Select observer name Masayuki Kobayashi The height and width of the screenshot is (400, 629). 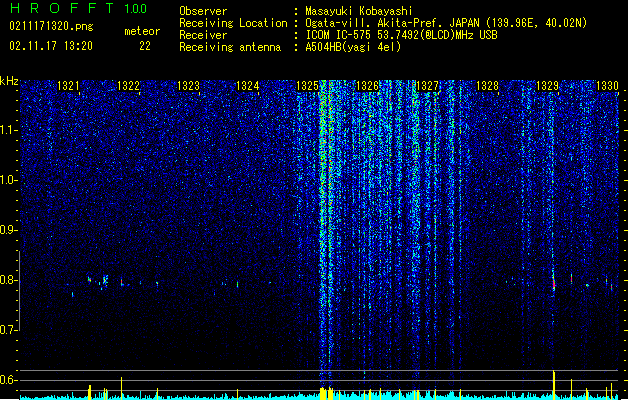pyautogui.click(x=359, y=11)
